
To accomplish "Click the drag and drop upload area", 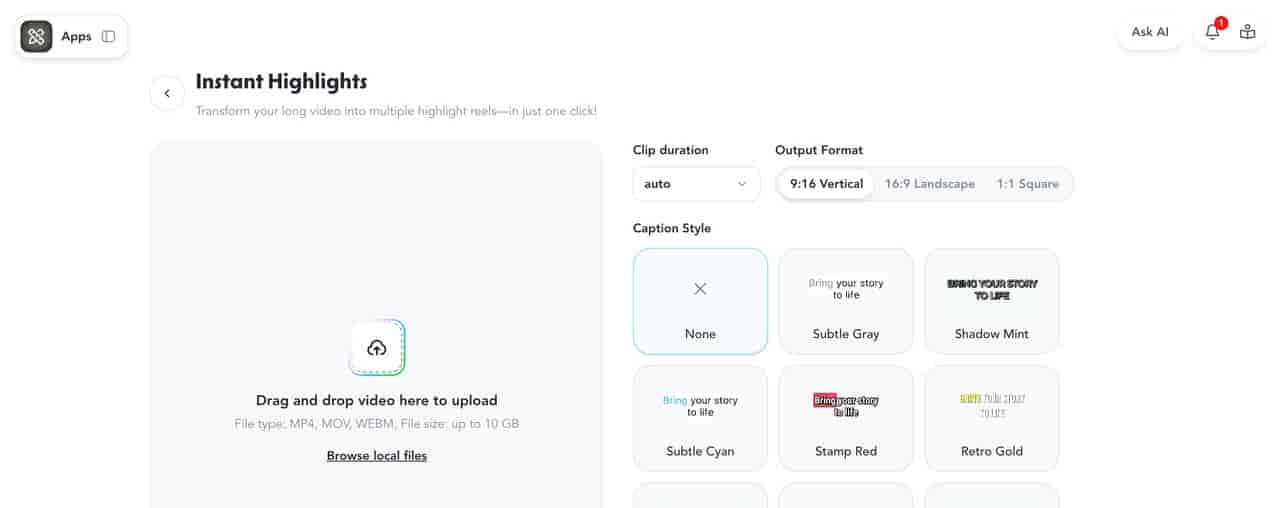I will coord(377,250).
